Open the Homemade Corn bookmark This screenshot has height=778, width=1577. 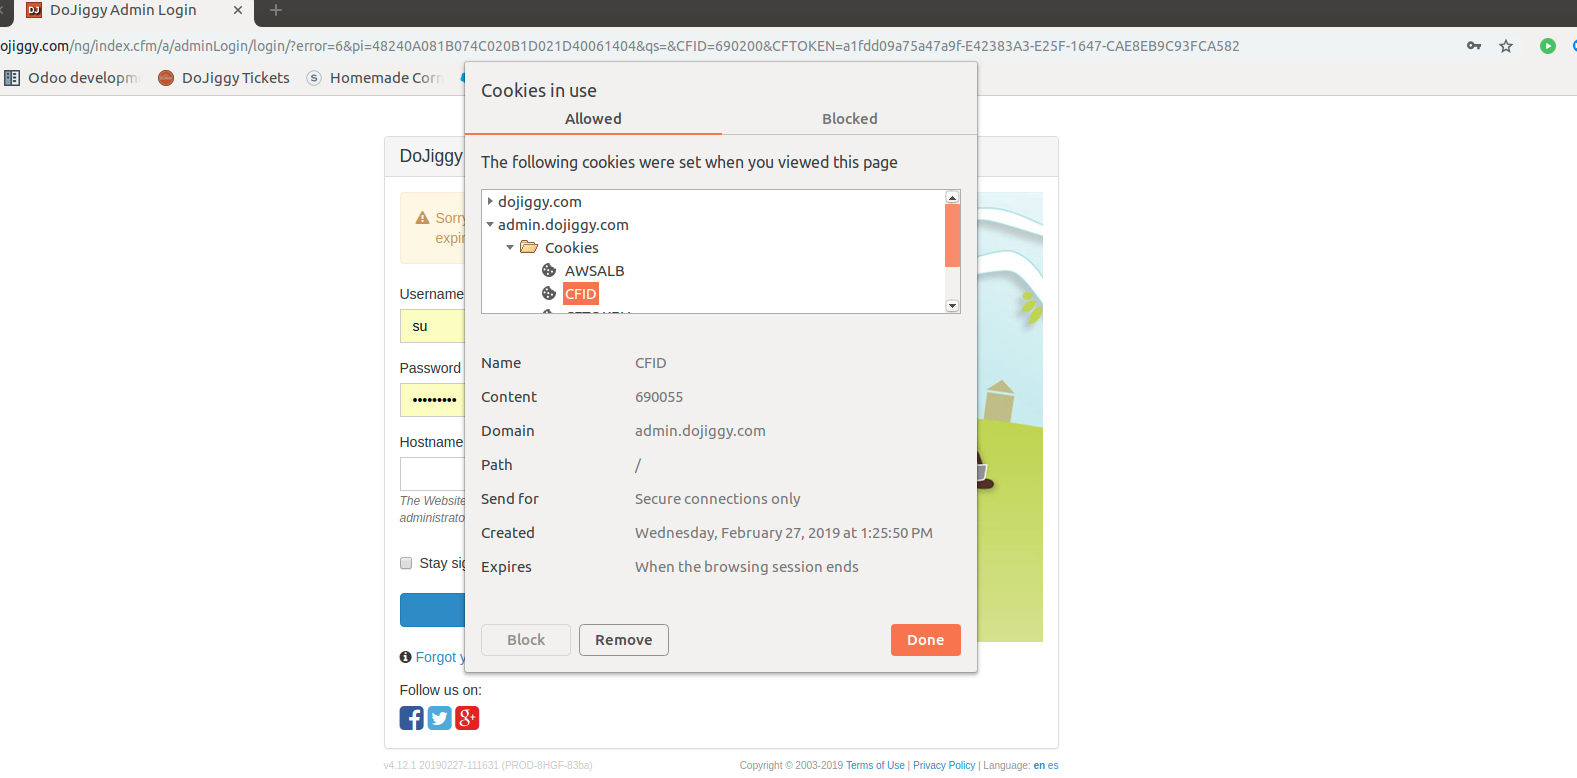coord(375,78)
